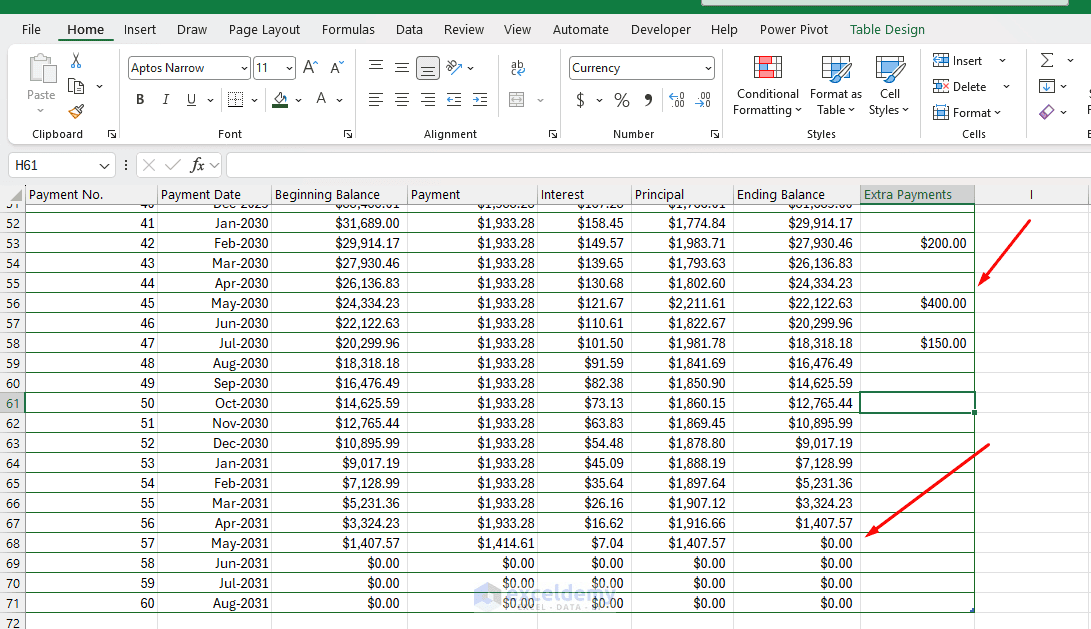Select the Format Painter brush

[x=76, y=111]
